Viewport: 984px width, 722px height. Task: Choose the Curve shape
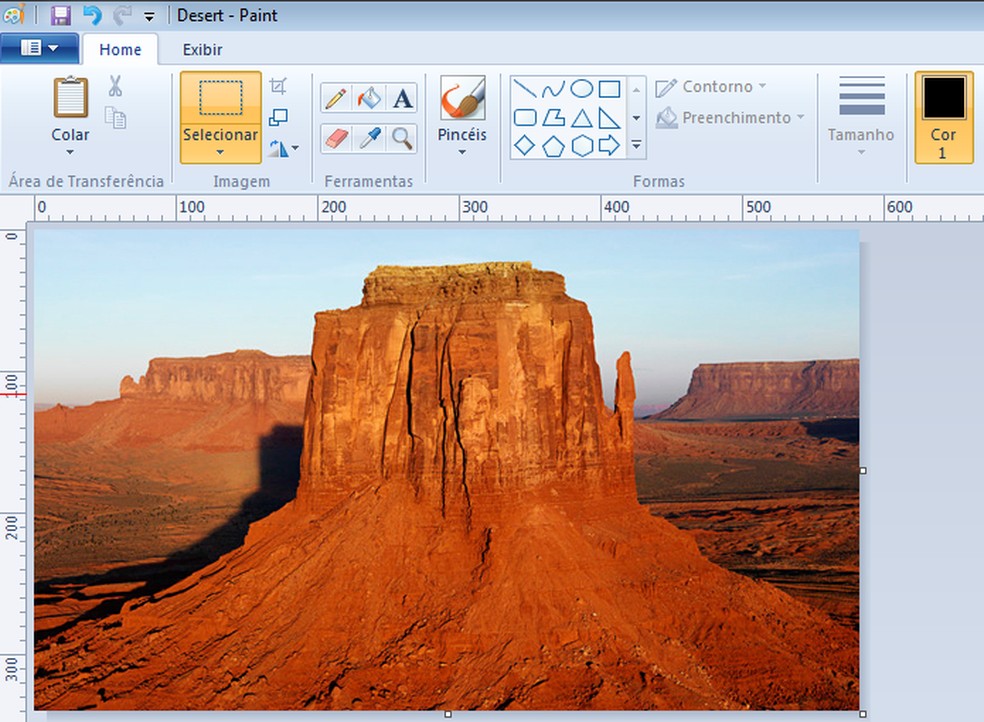553,88
